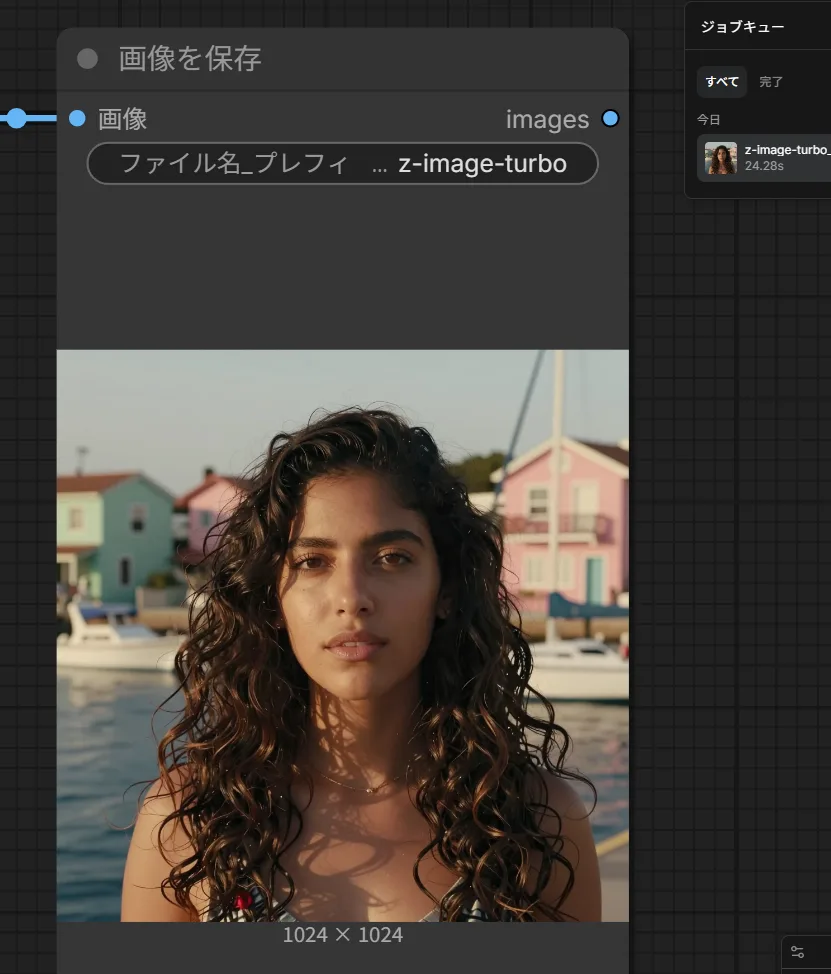
Task: Select the z-image-turbo job thumbnail in queue
Action: tap(721, 158)
